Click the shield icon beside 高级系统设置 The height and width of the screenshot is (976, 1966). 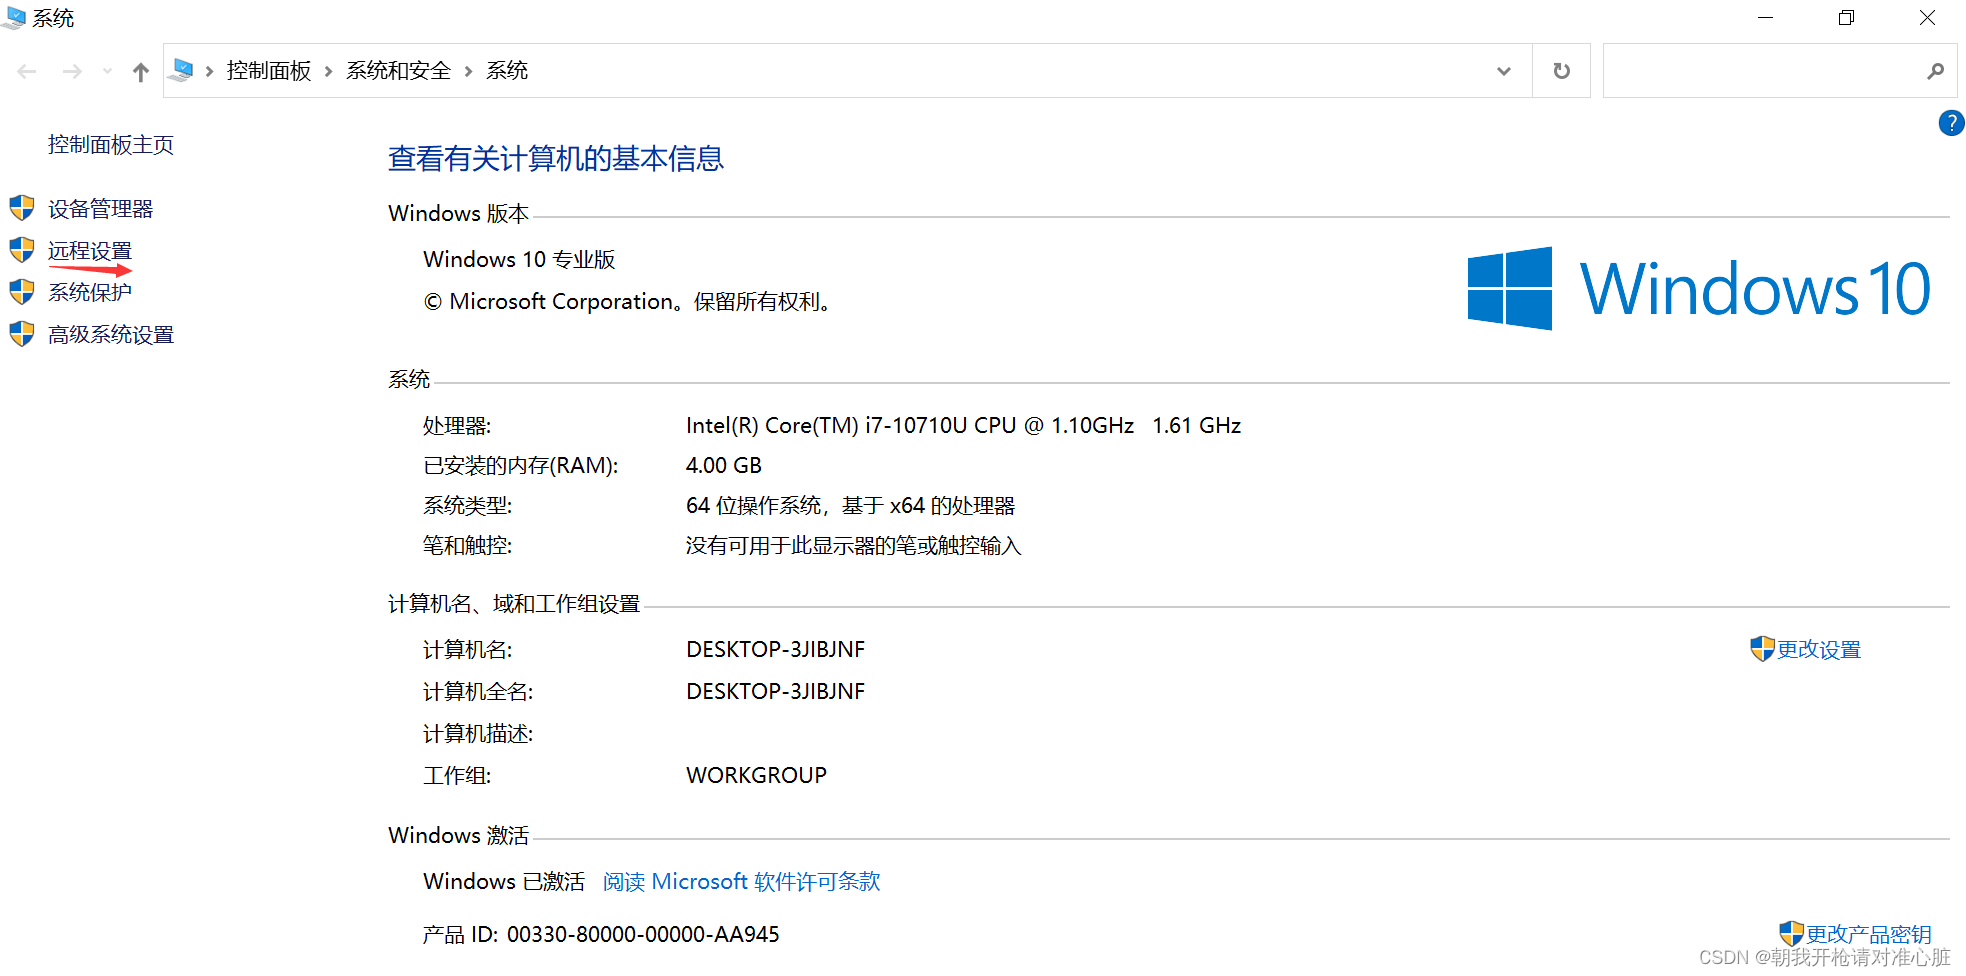click(x=22, y=334)
